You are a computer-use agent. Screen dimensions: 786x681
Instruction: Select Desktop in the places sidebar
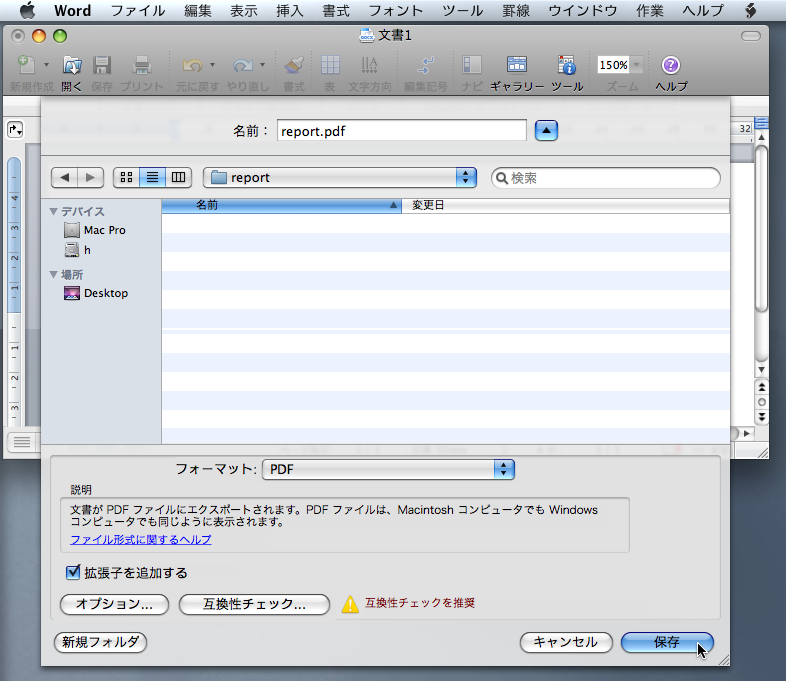click(x=105, y=293)
